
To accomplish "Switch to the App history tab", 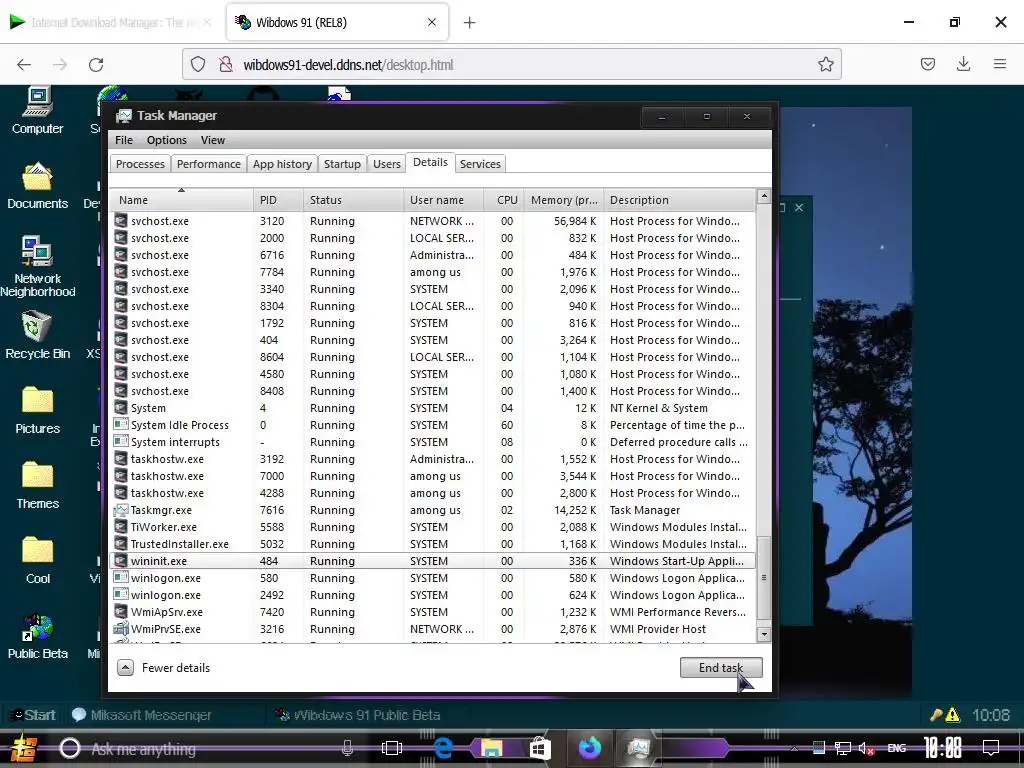I will (x=282, y=164).
